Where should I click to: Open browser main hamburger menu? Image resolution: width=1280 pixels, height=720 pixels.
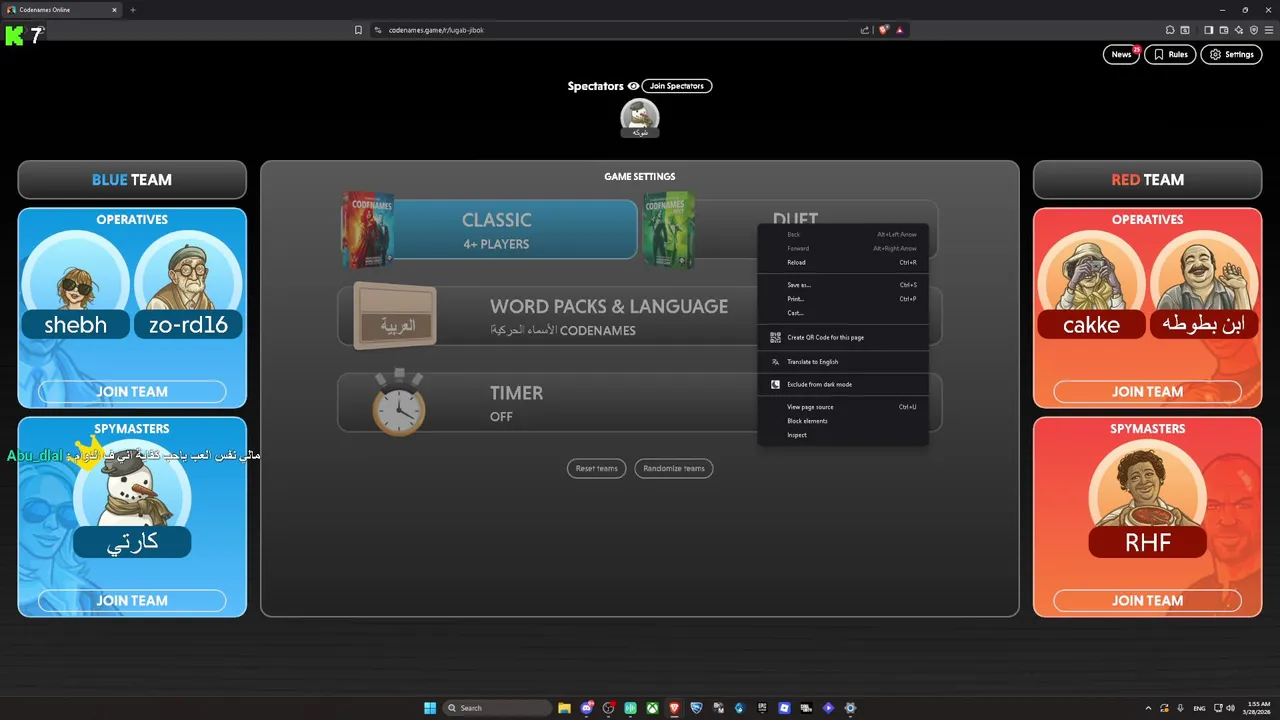(1269, 30)
